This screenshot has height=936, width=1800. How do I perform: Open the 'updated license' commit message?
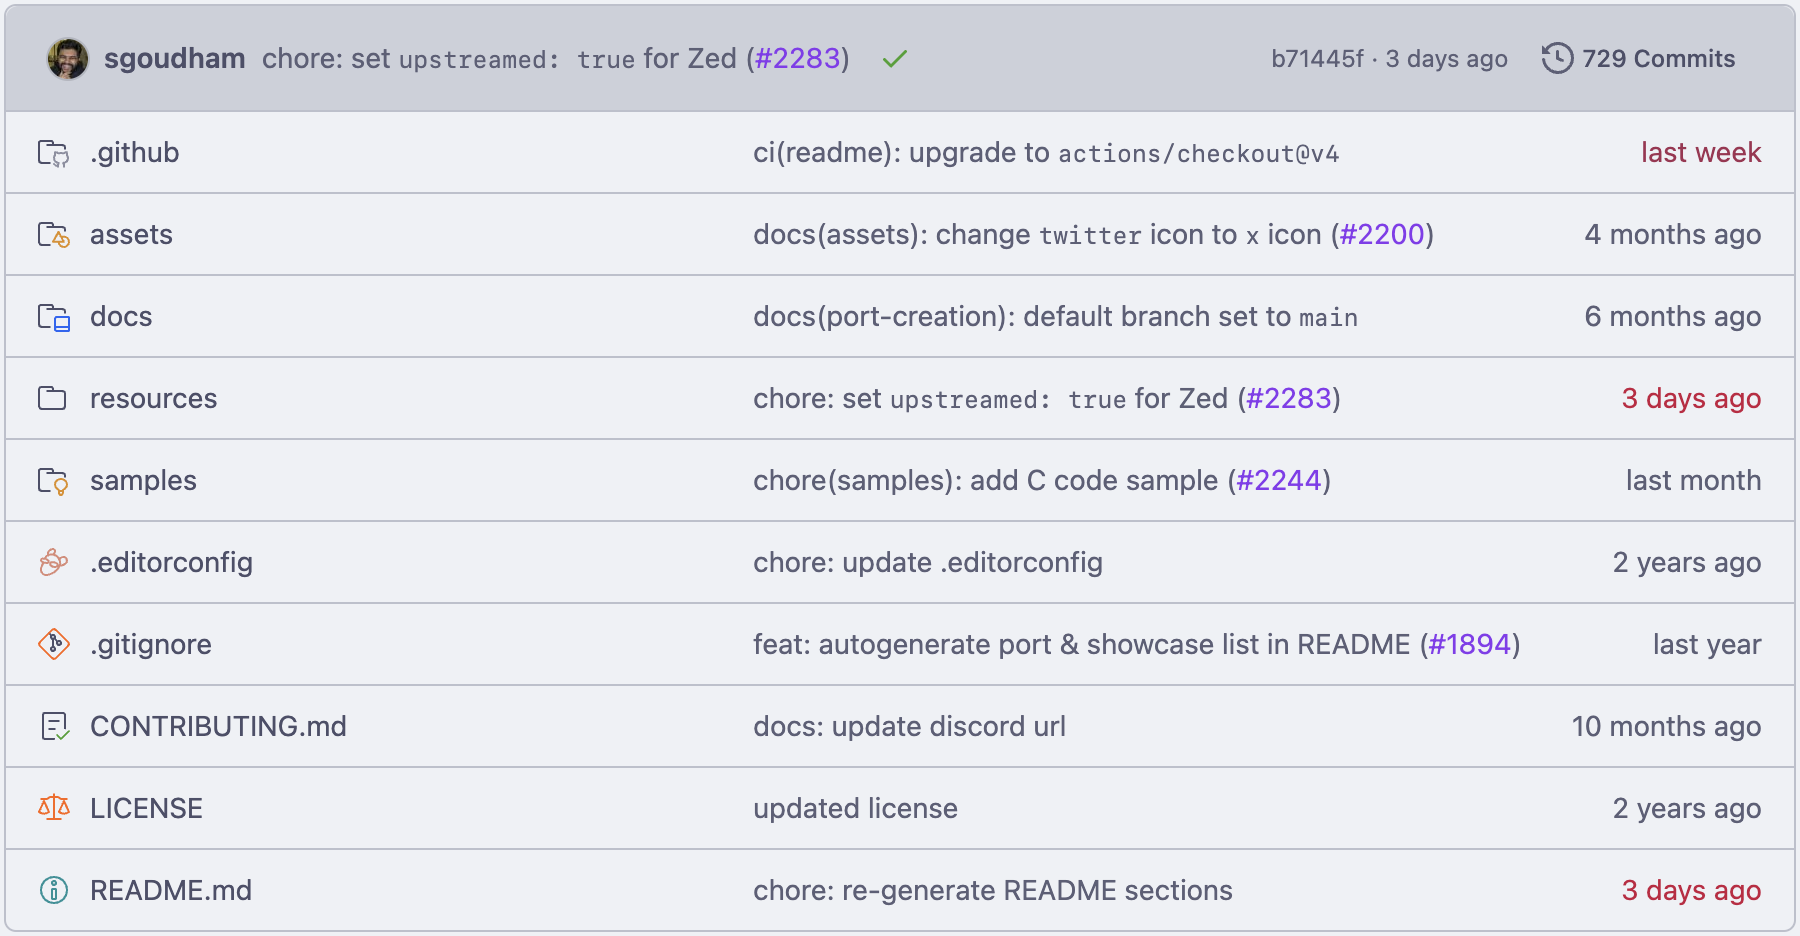(x=855, y=809)
